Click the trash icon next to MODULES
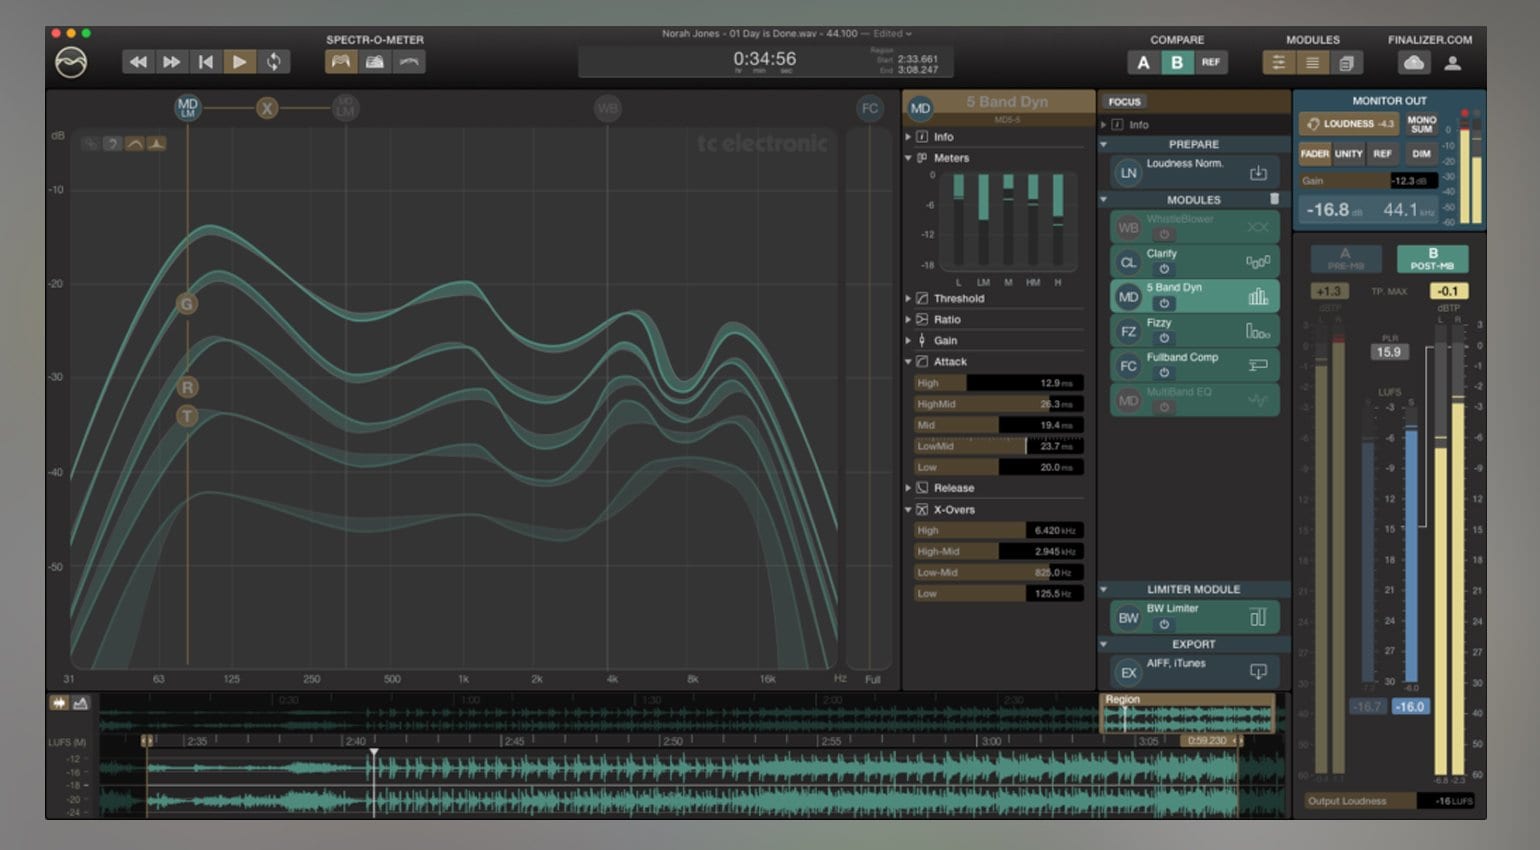 [1274, 199]
